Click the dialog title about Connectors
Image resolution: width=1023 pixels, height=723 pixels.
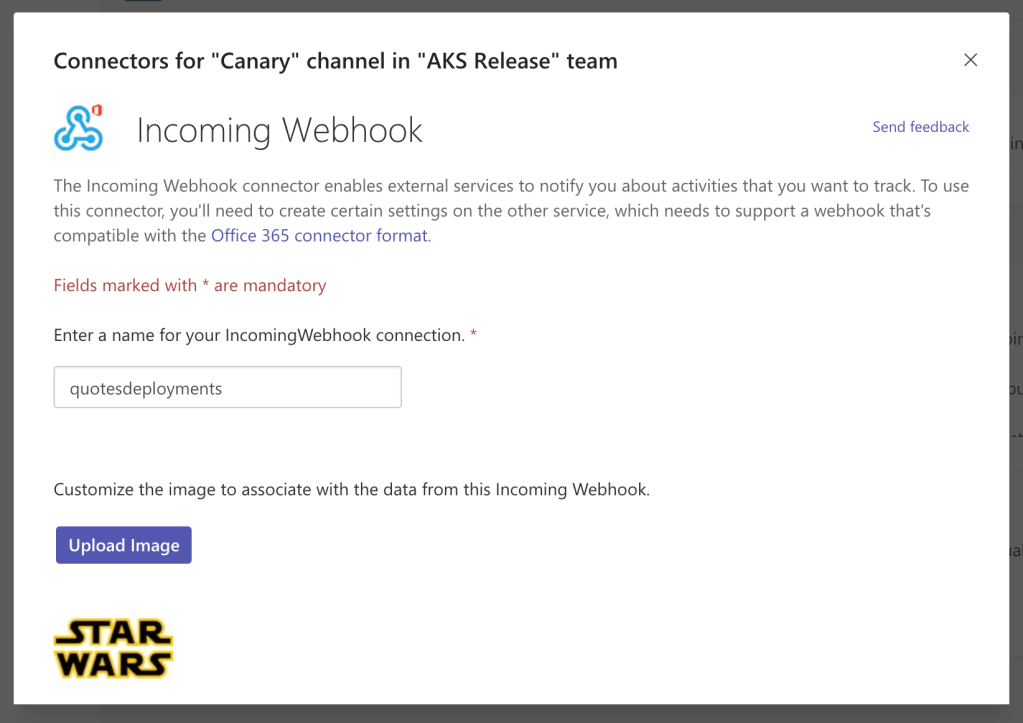coord(335,61)
